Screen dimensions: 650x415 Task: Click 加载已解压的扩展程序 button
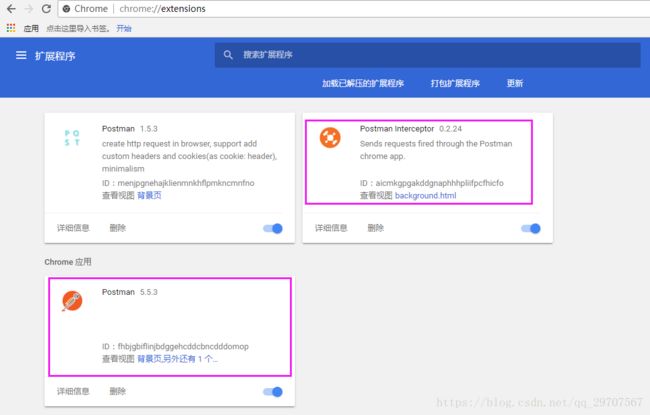coord(363,83)
